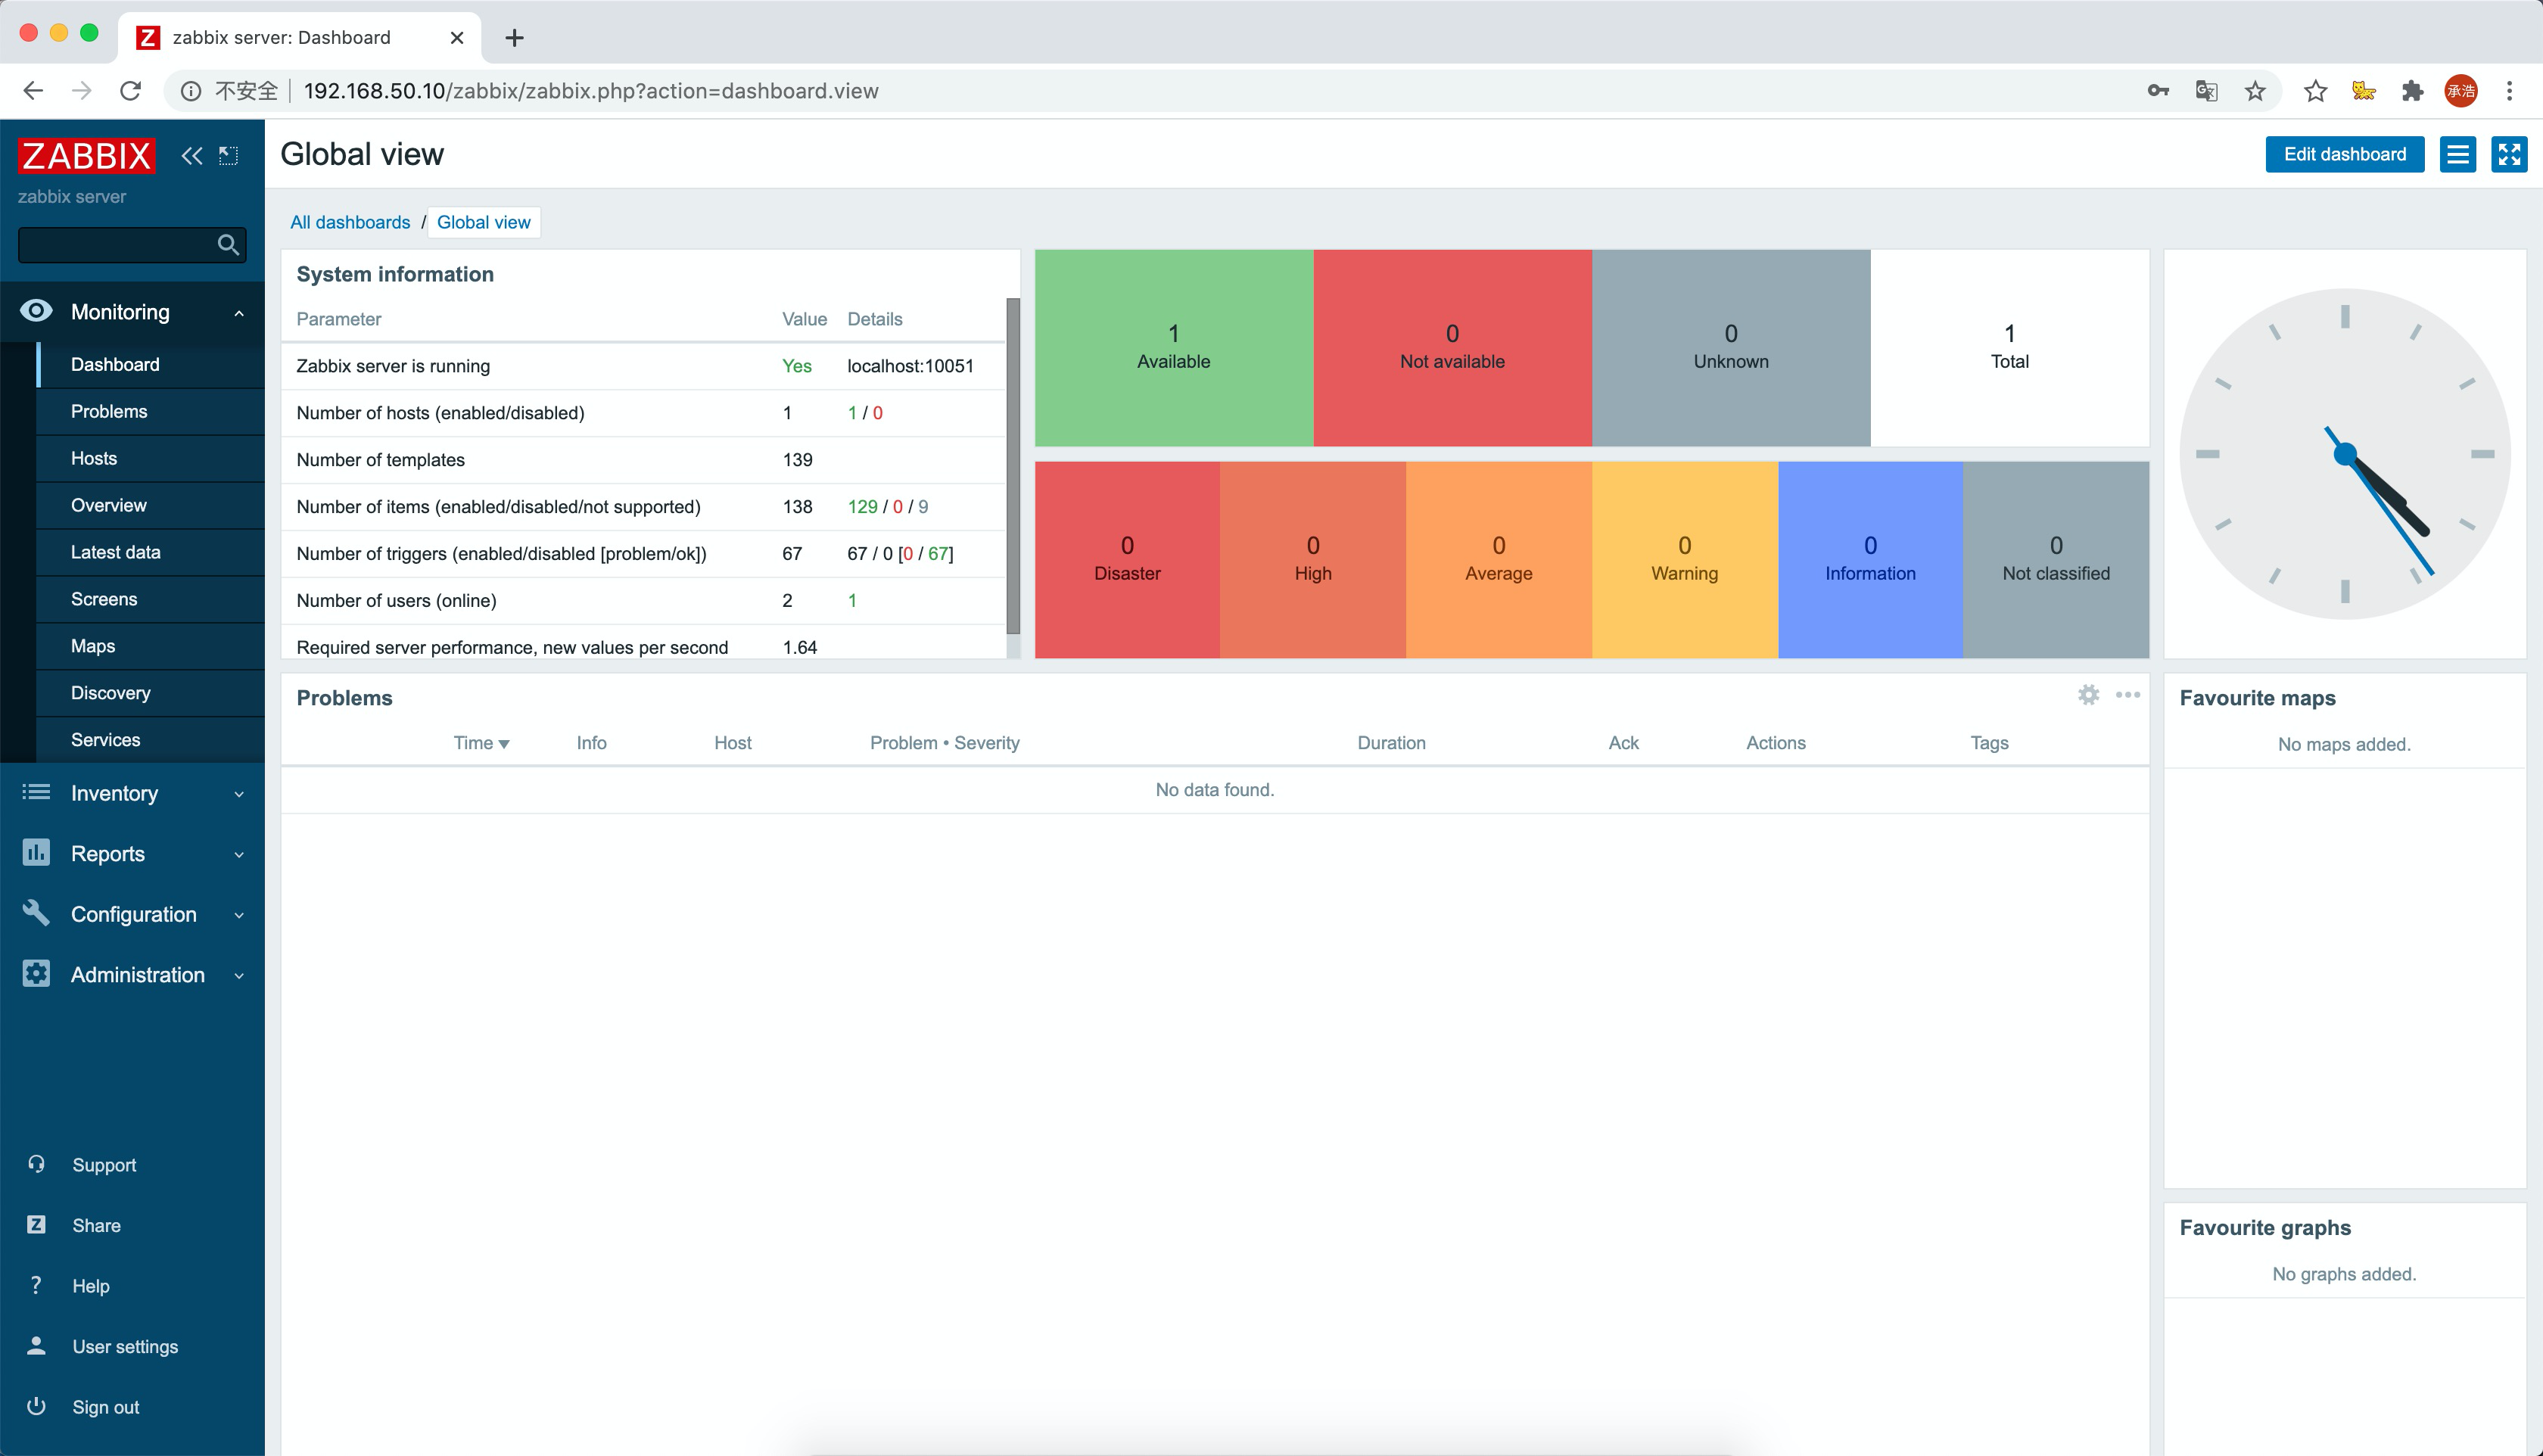Enter fullscreen mode with expand icon

(2508, 154)
